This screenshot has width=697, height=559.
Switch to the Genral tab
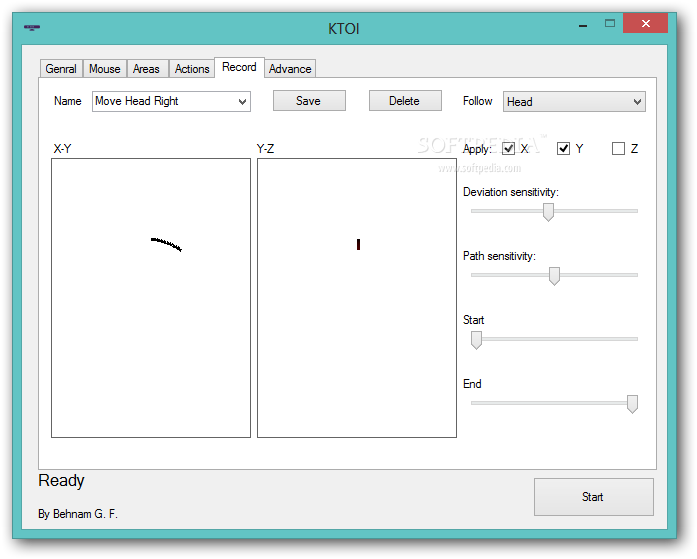coord(61,69)
